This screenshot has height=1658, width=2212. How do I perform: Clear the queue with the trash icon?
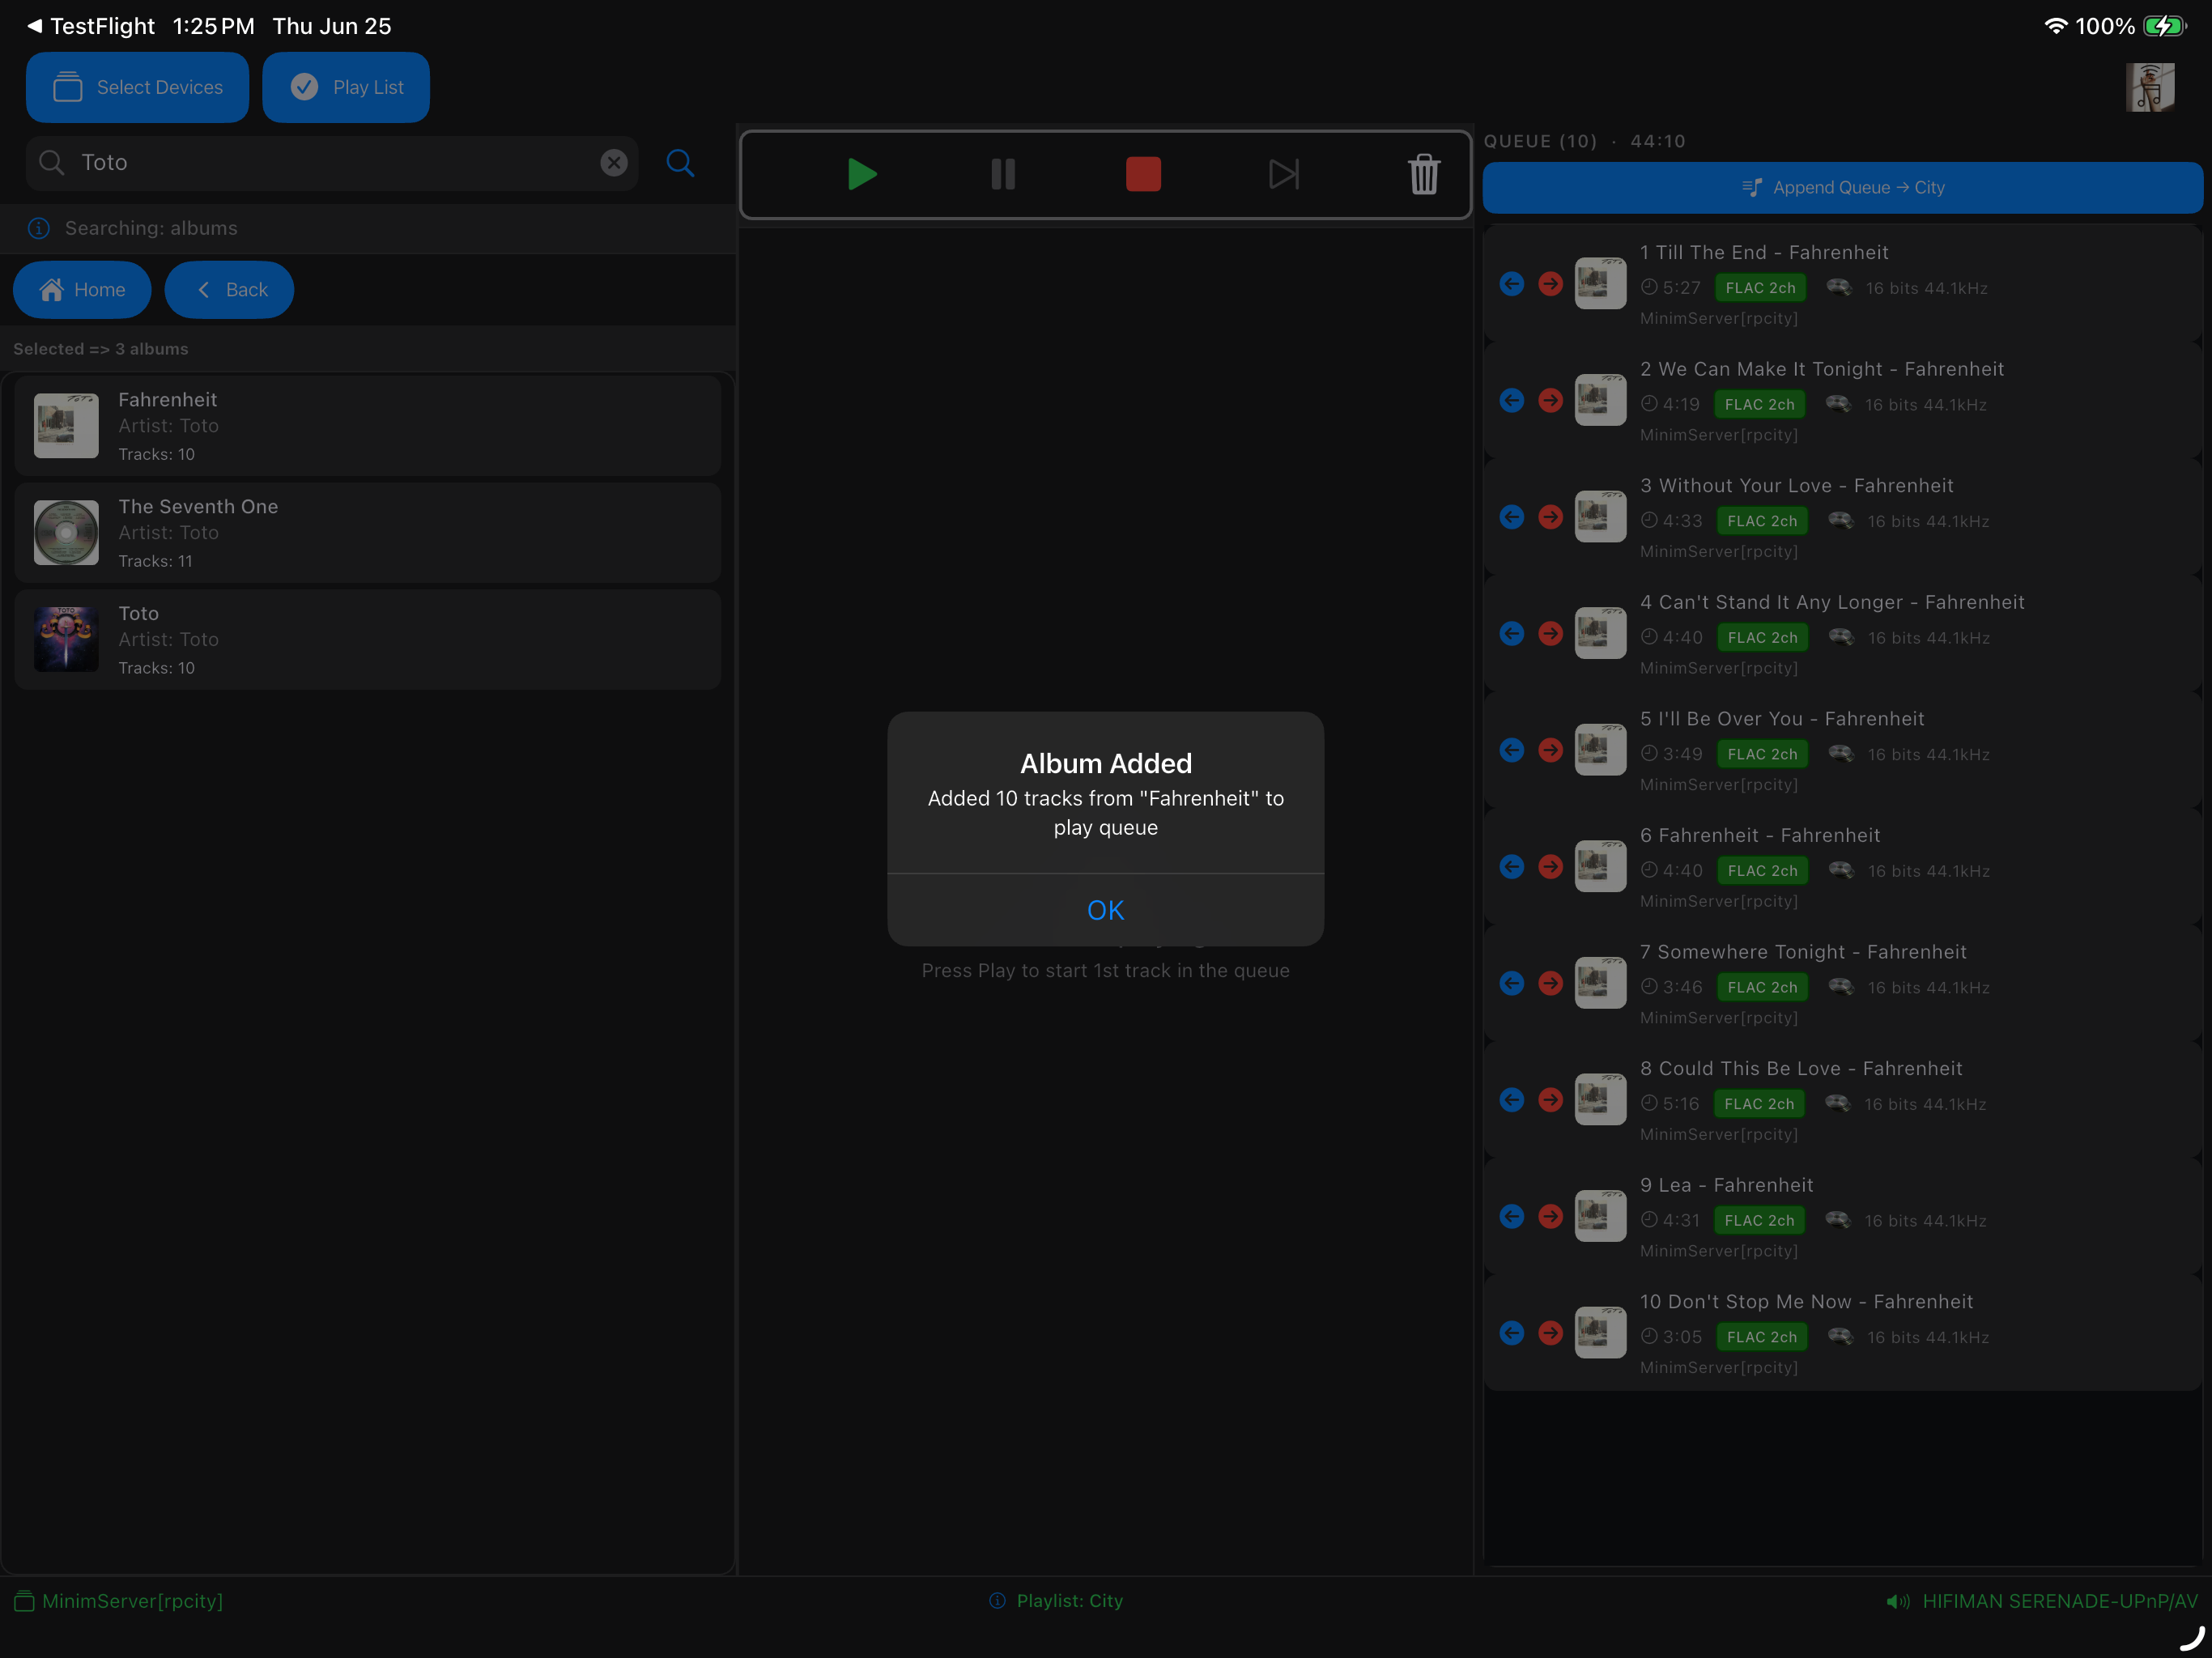pos(1424,174)
